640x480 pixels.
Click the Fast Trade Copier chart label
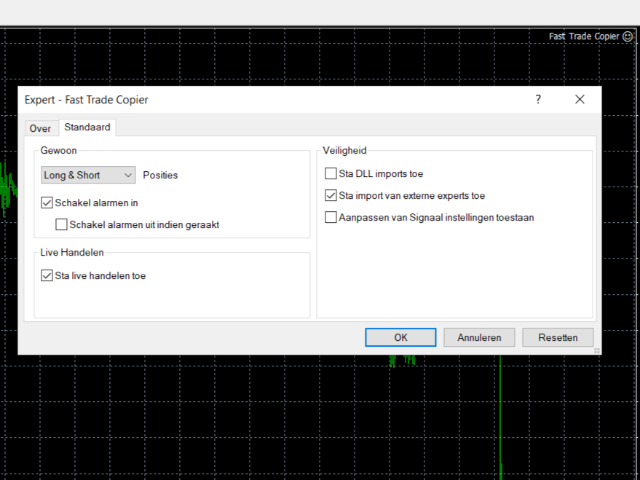coord(584,36)
